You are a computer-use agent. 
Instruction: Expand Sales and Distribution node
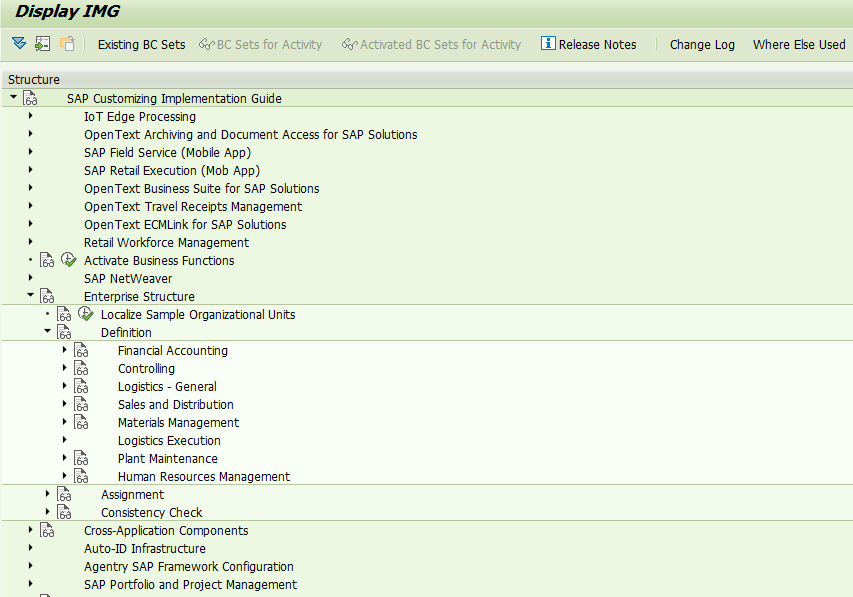tap(64, 403)
